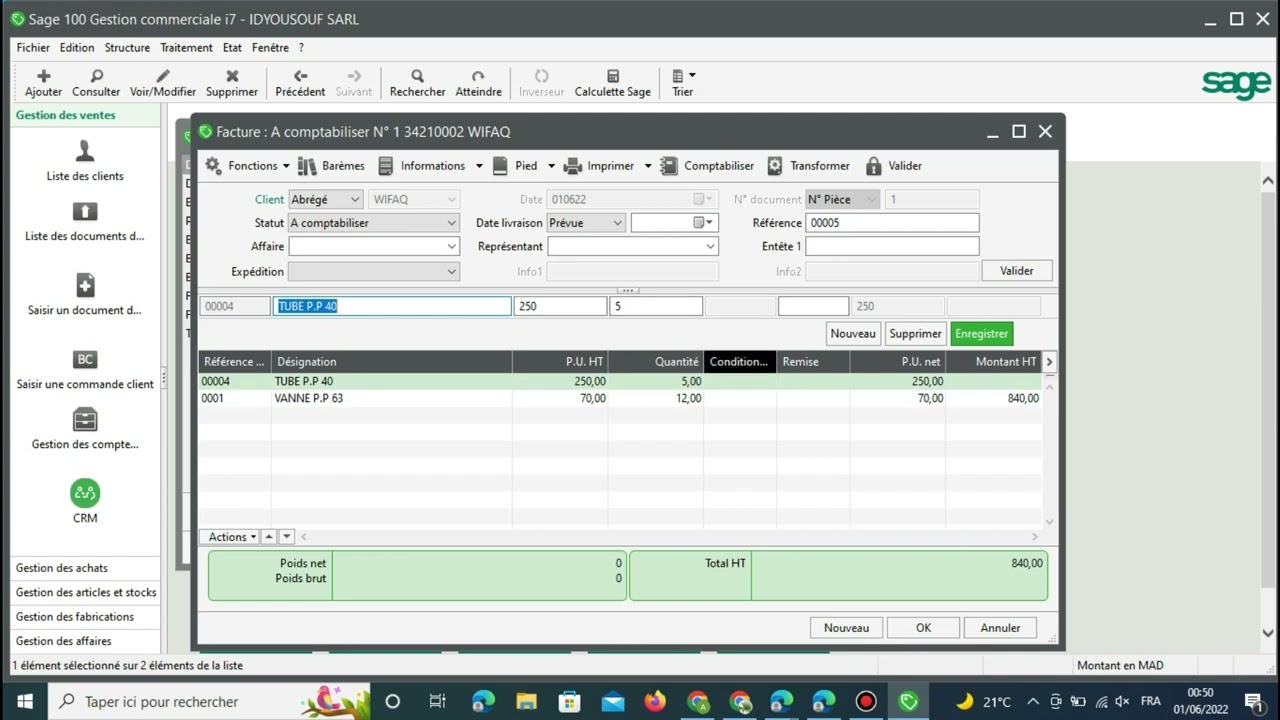Open the Structure menu
The height and width of the screenshot is (720, 1280).
[127, 48]
